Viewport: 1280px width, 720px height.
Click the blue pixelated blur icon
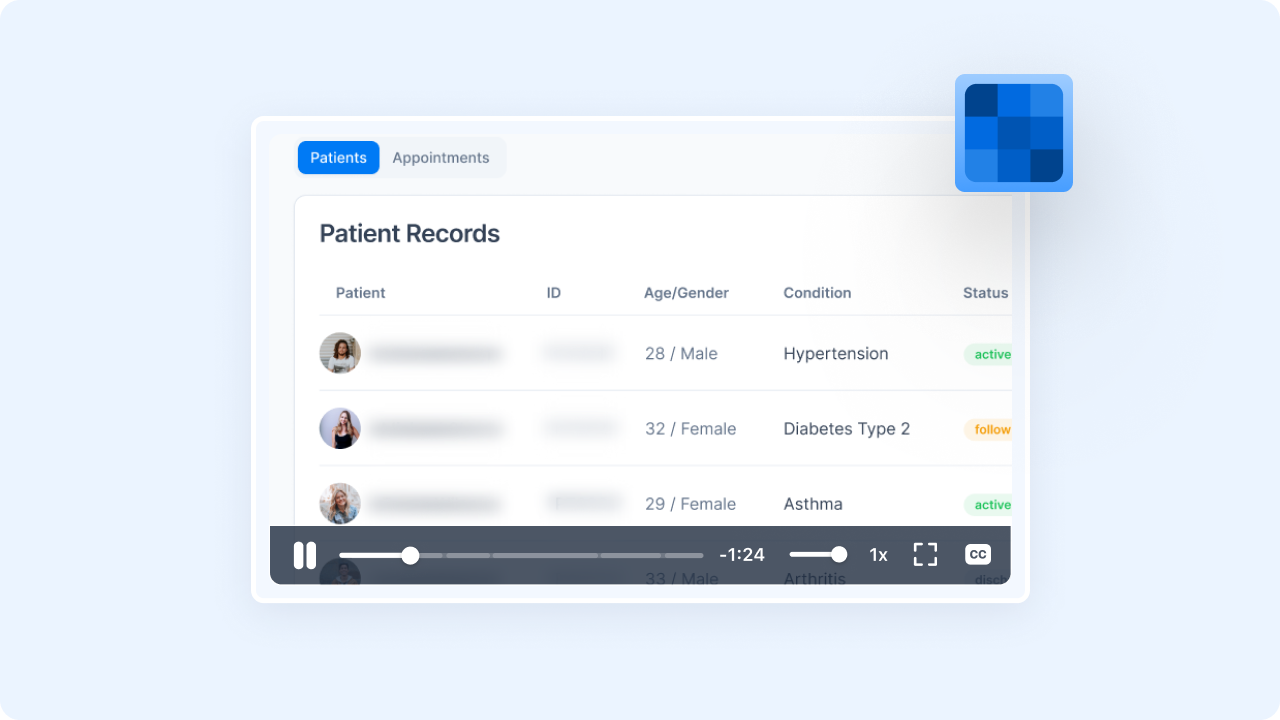1013,133
